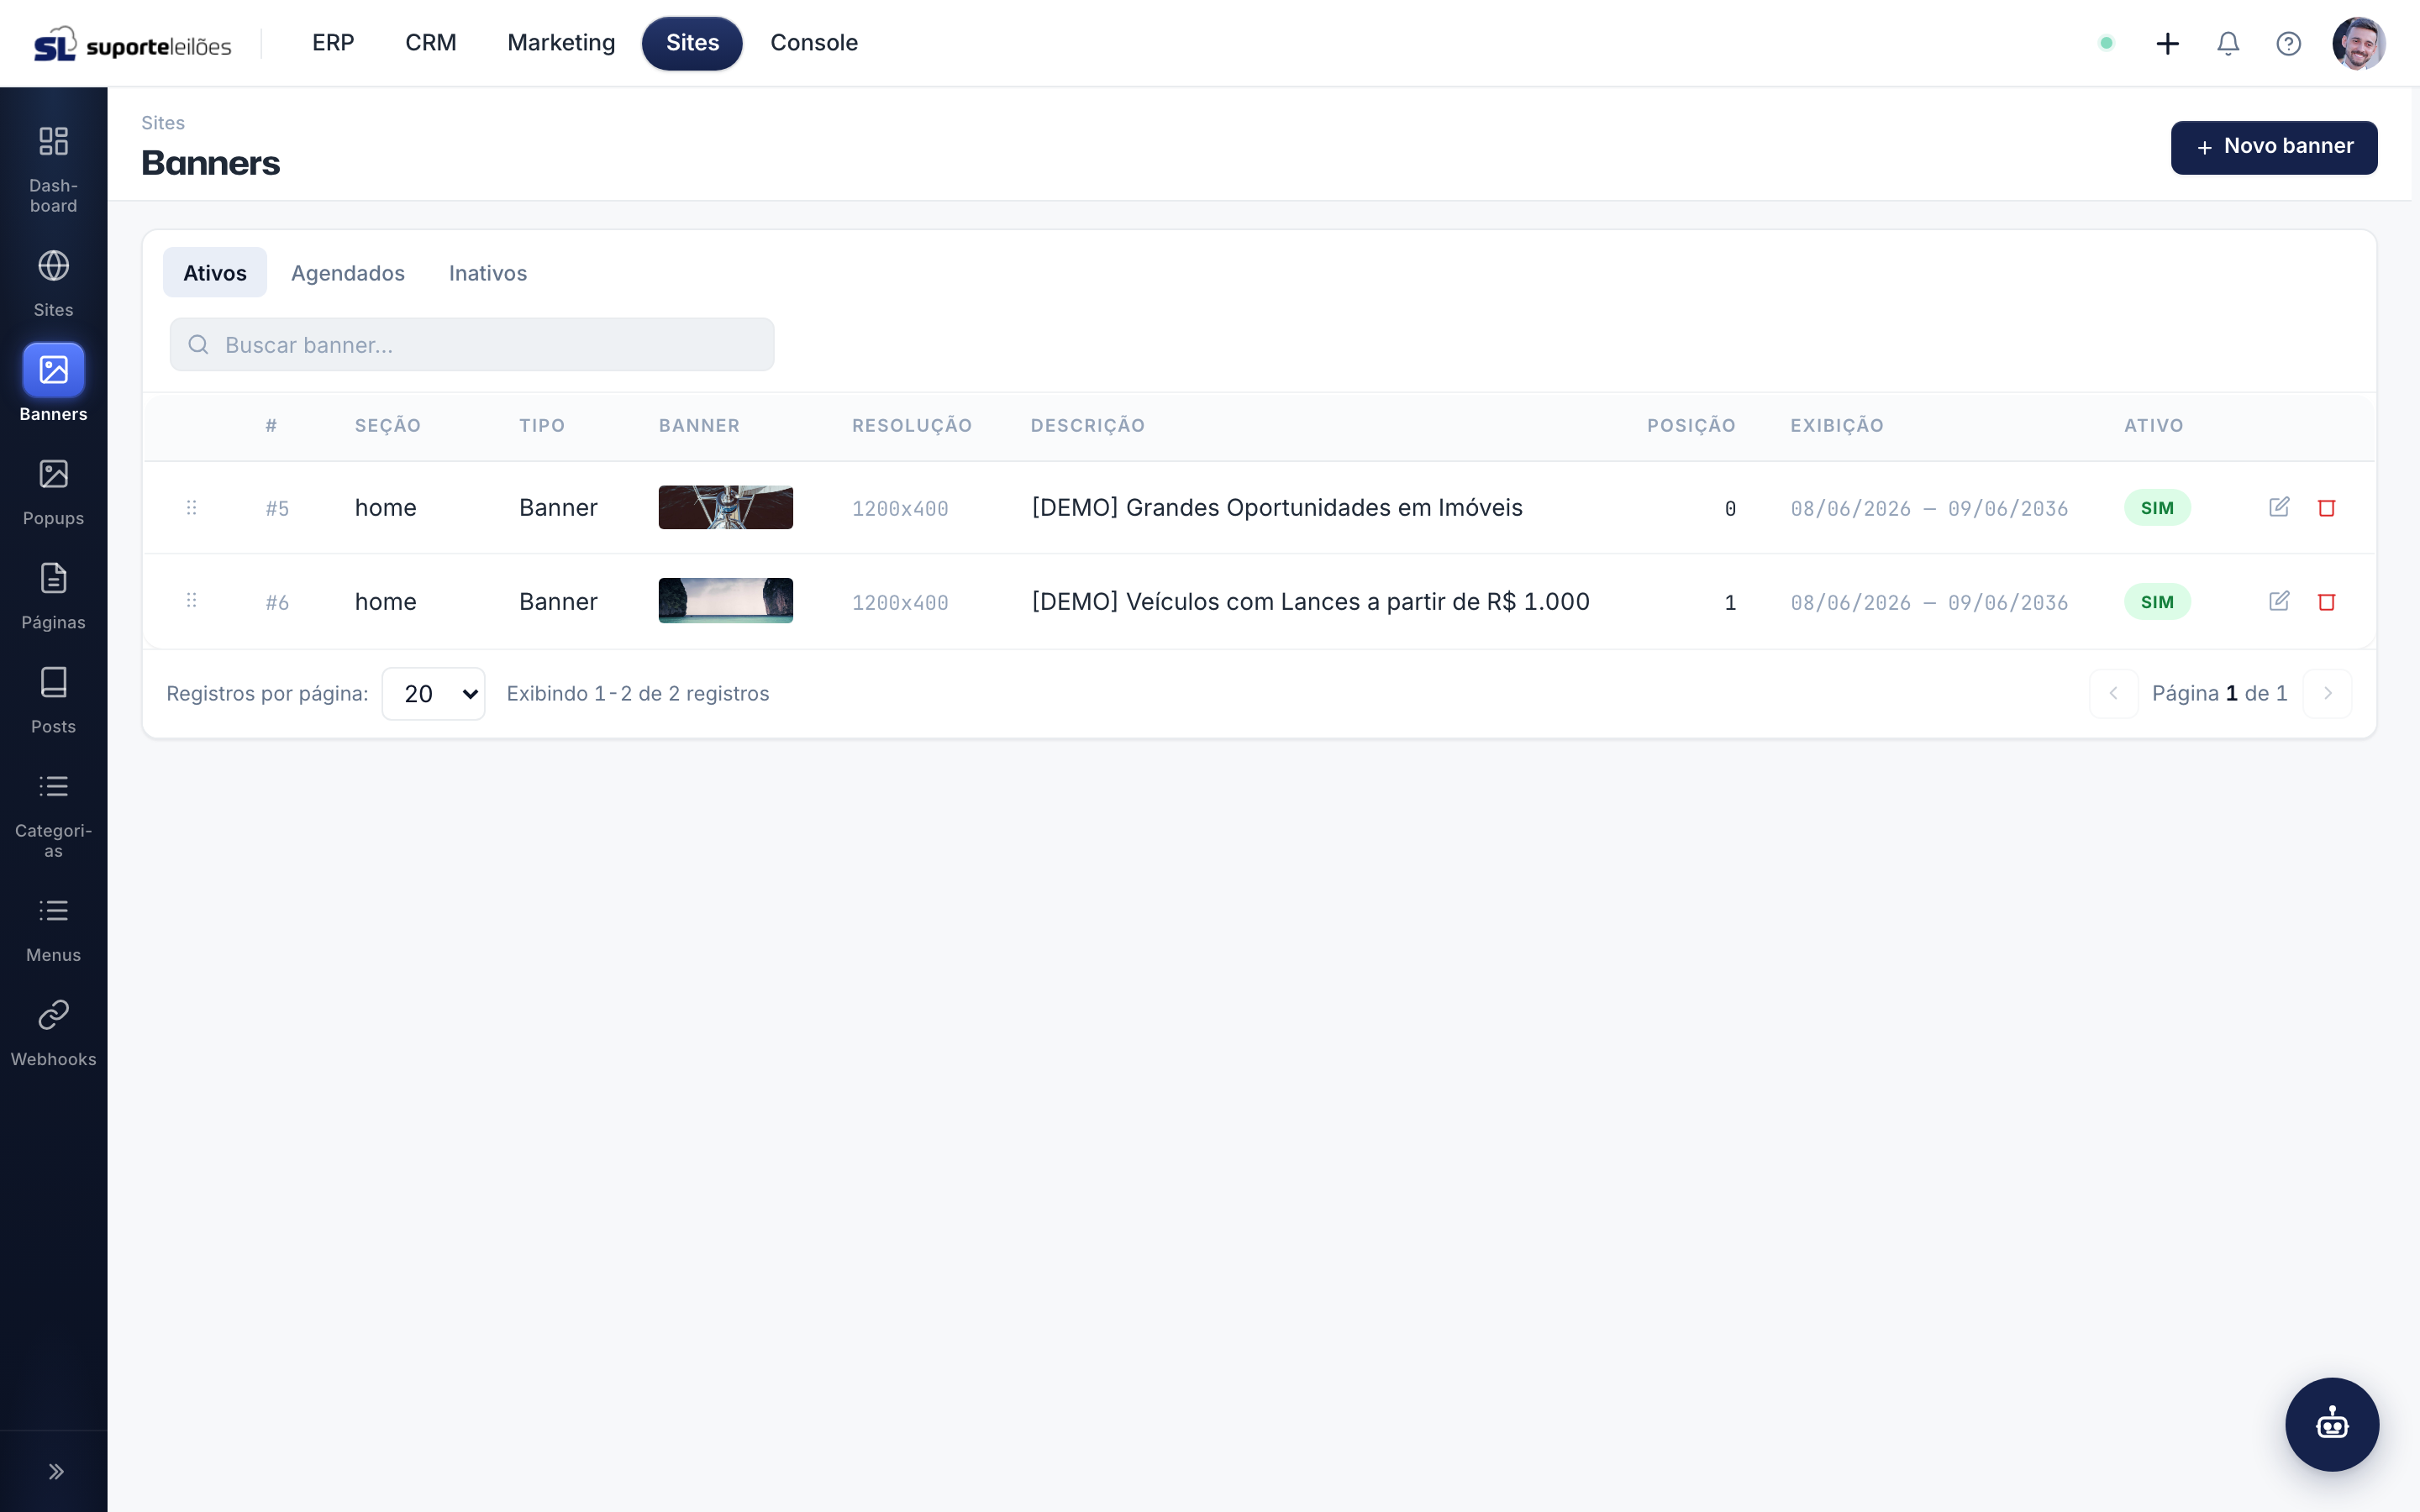This screenshot has width=2420, height=1512.
Task: Click the TIPO column header
Action: point(542,426)
